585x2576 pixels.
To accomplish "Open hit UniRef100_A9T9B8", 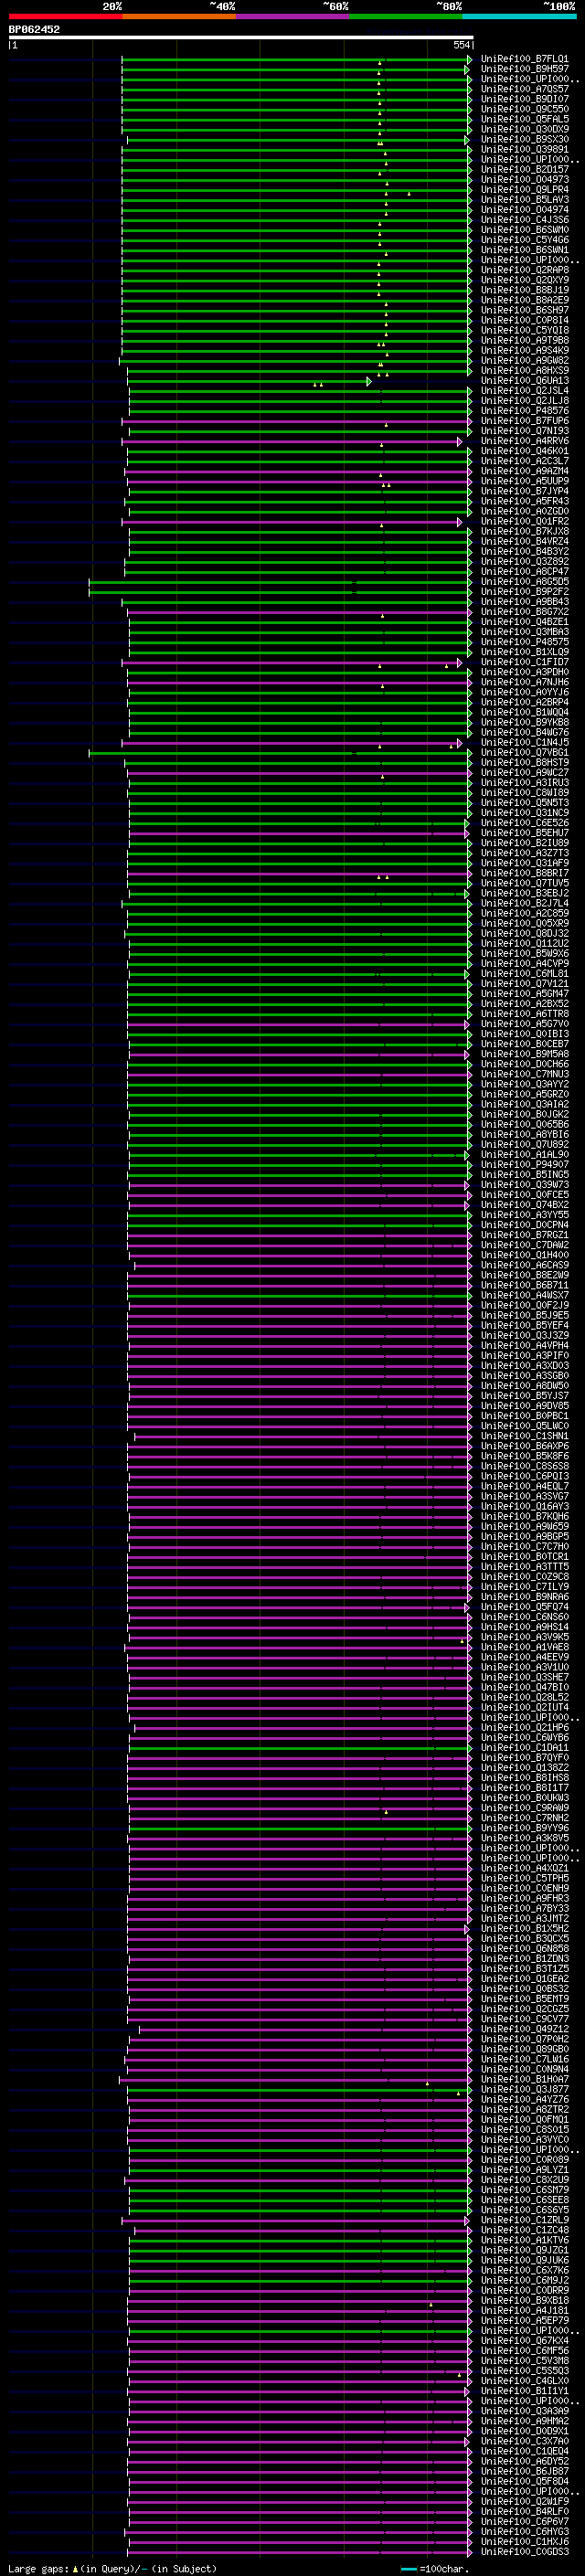I will click(x=524, y=340).
